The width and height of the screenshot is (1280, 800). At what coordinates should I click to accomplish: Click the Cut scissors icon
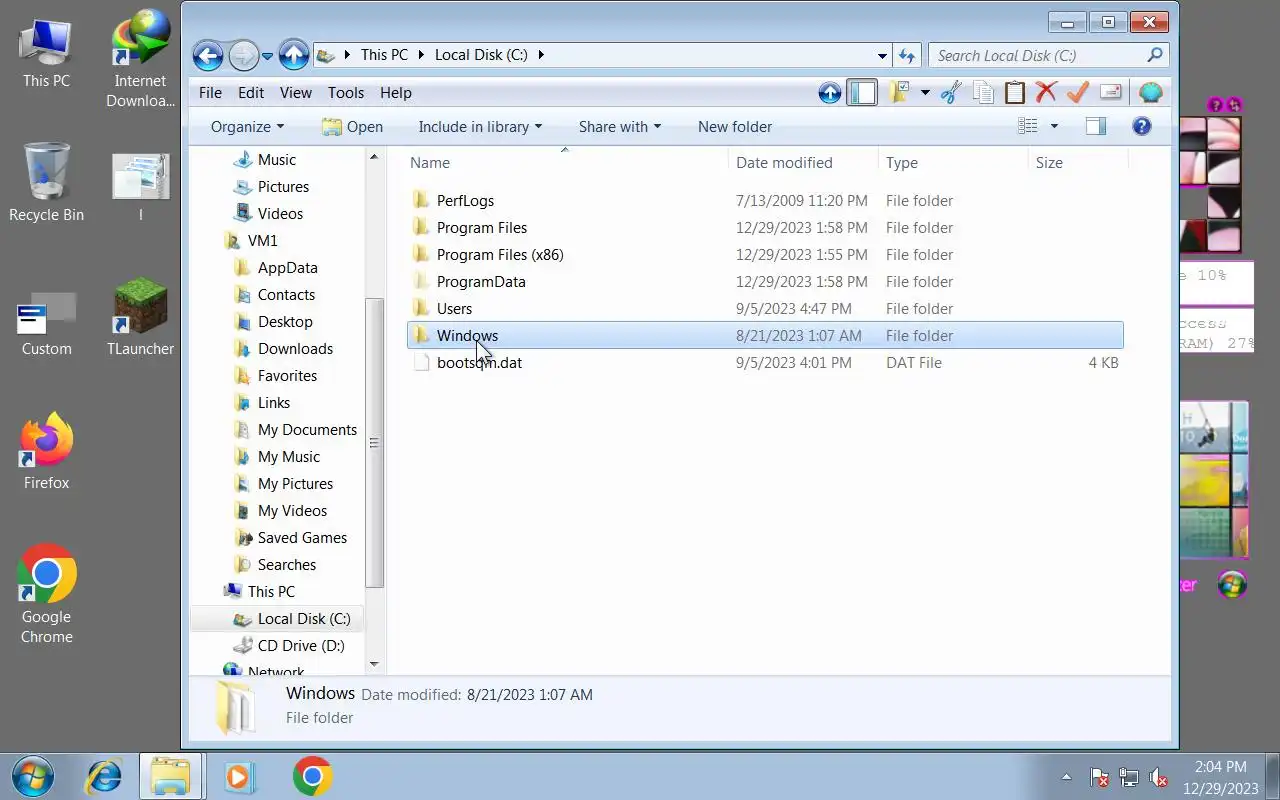tap(951, 93)
